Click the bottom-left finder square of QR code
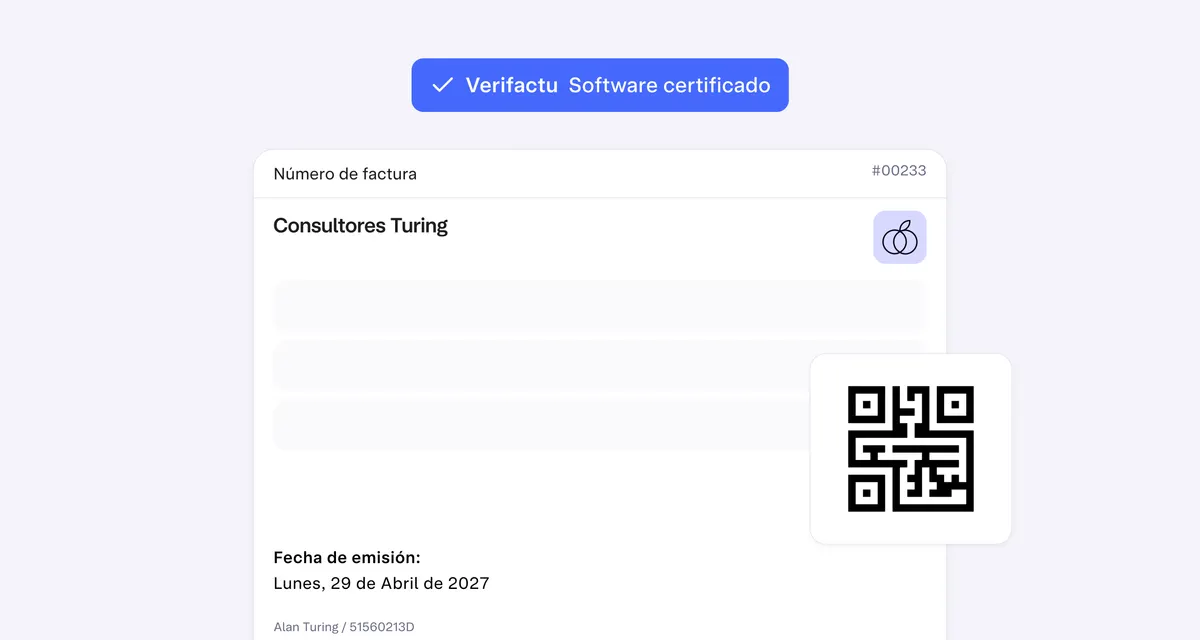This screenshot has height=640, width=1200. (866, 494)
